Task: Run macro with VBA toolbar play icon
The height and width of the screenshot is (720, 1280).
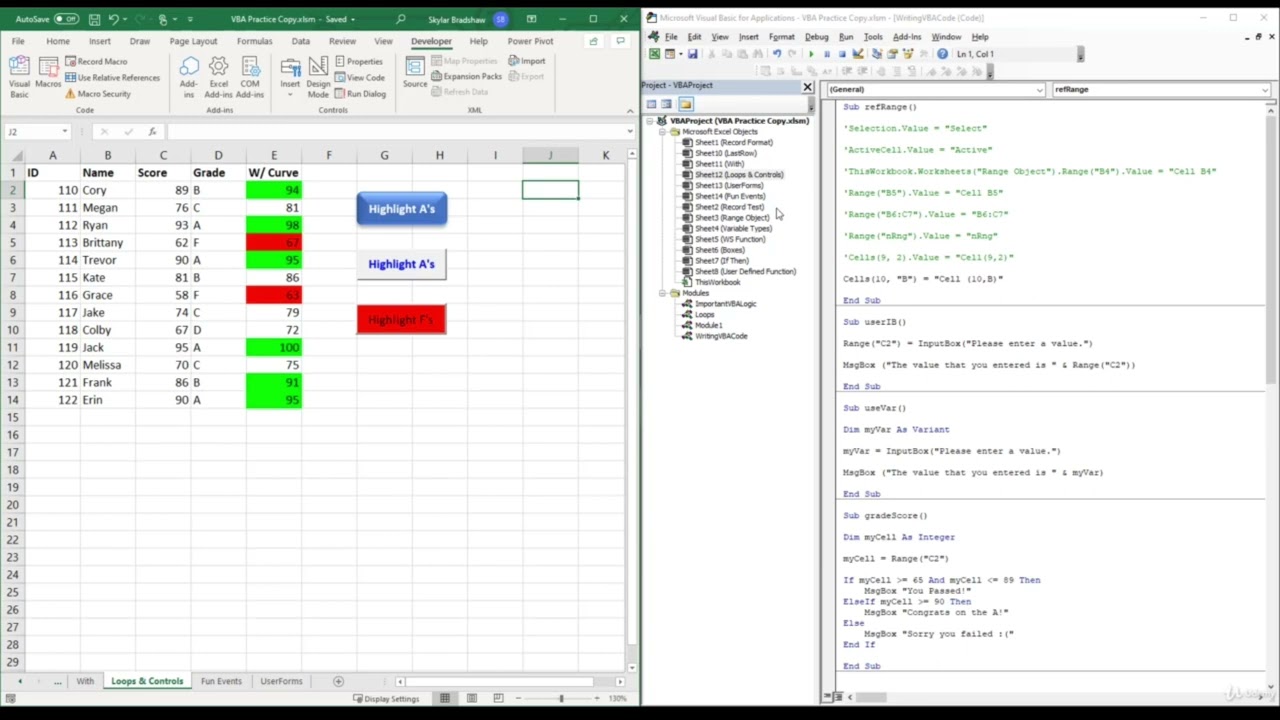Action: [x=811, y=54]
